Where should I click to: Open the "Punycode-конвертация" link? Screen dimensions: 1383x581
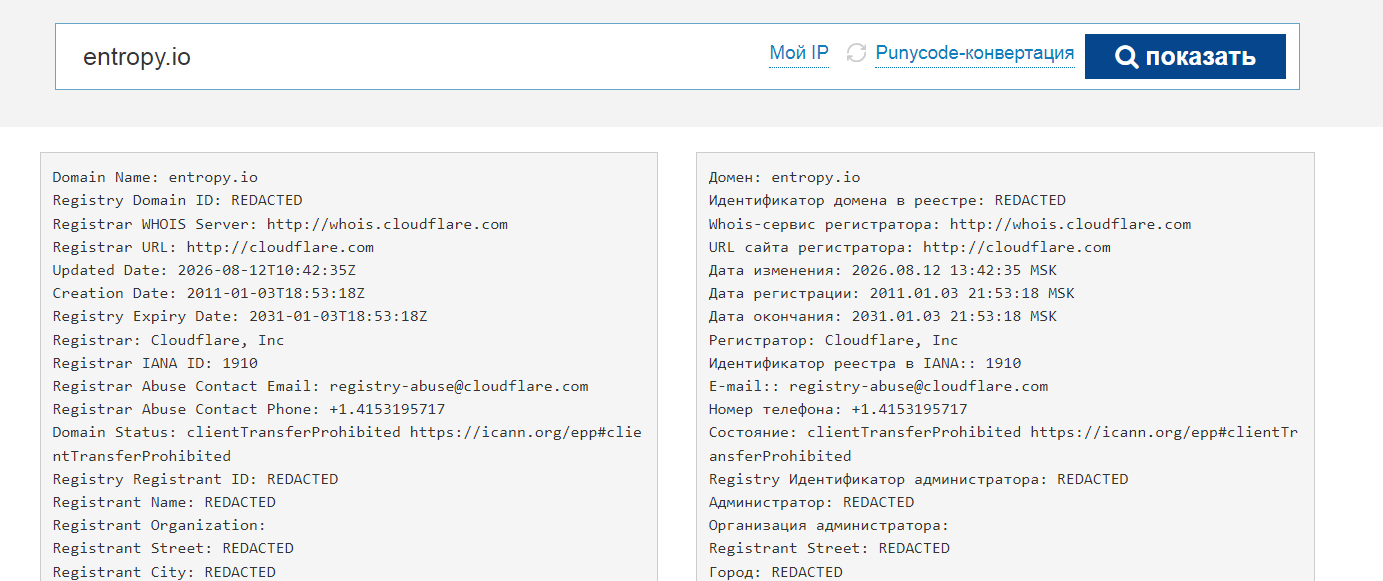(975, 53)
